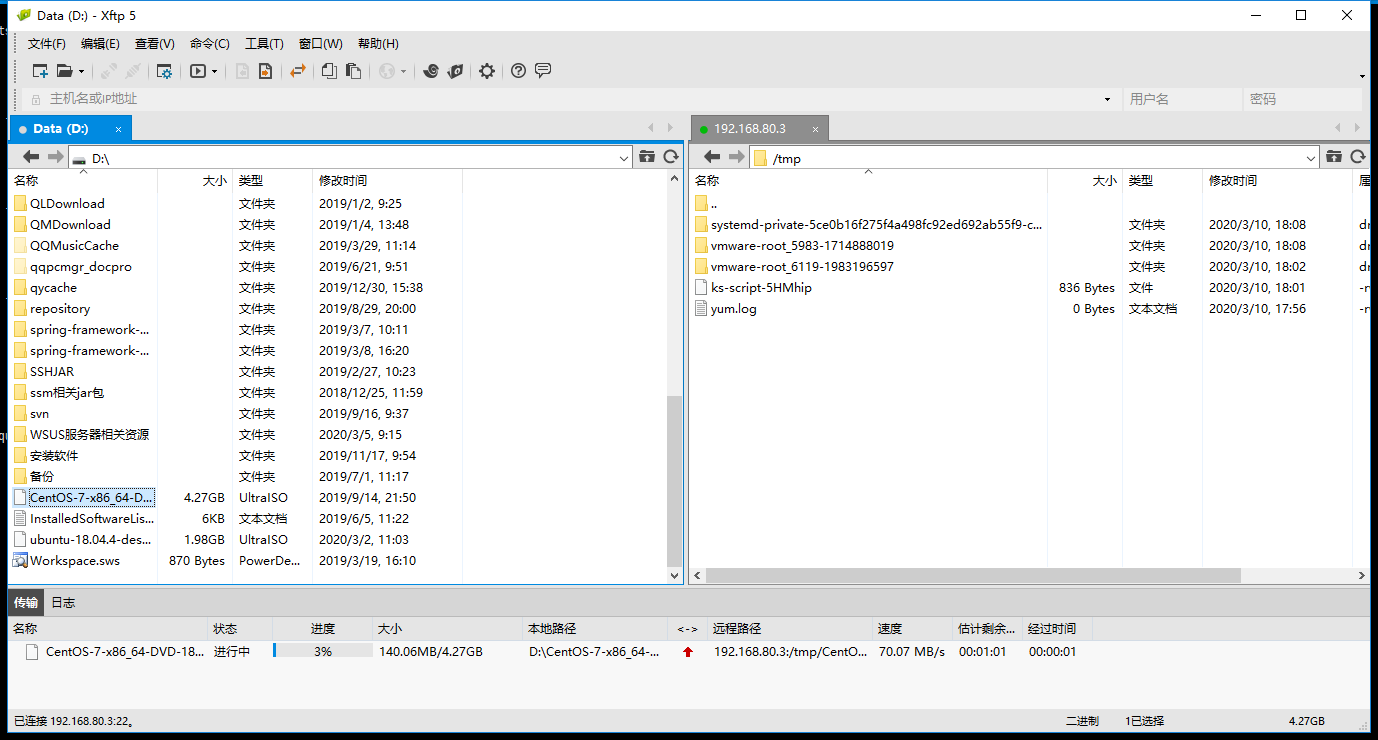This screenshot has height=740, width=1378.
Task: Click the Copy toolbar icon
Action: coord(329,71)
